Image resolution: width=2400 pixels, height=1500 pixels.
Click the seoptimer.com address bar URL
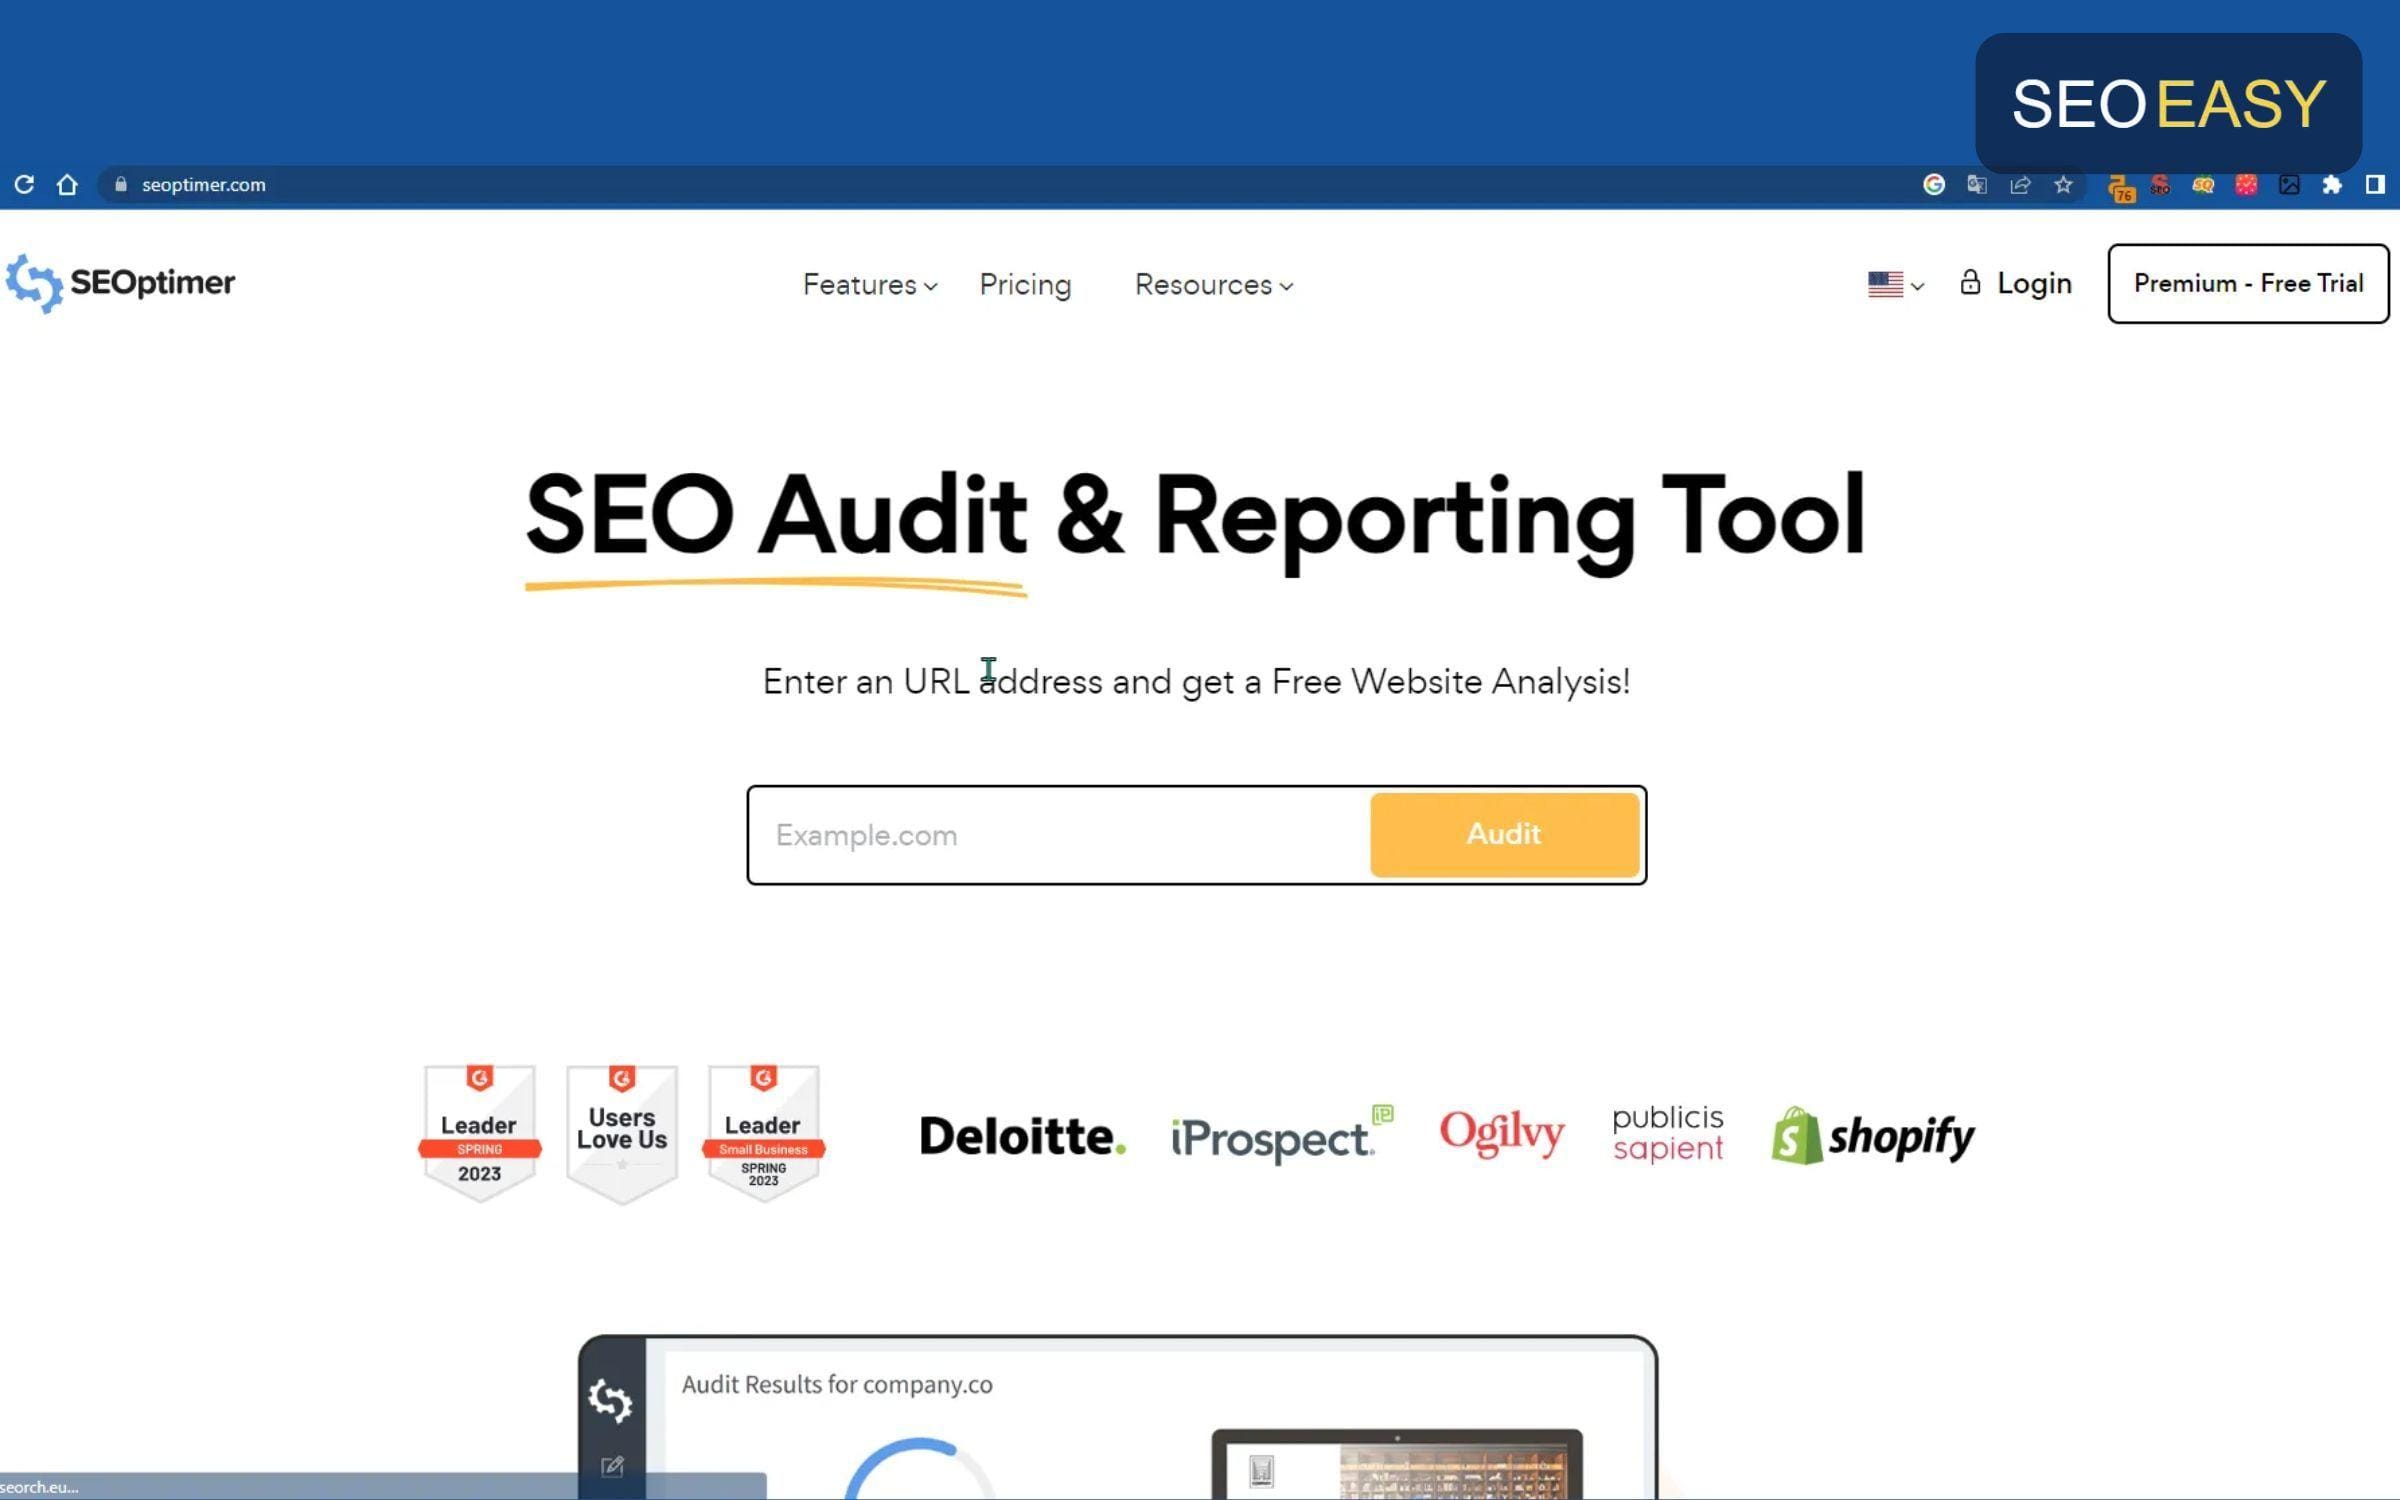(x=203, y=184)
